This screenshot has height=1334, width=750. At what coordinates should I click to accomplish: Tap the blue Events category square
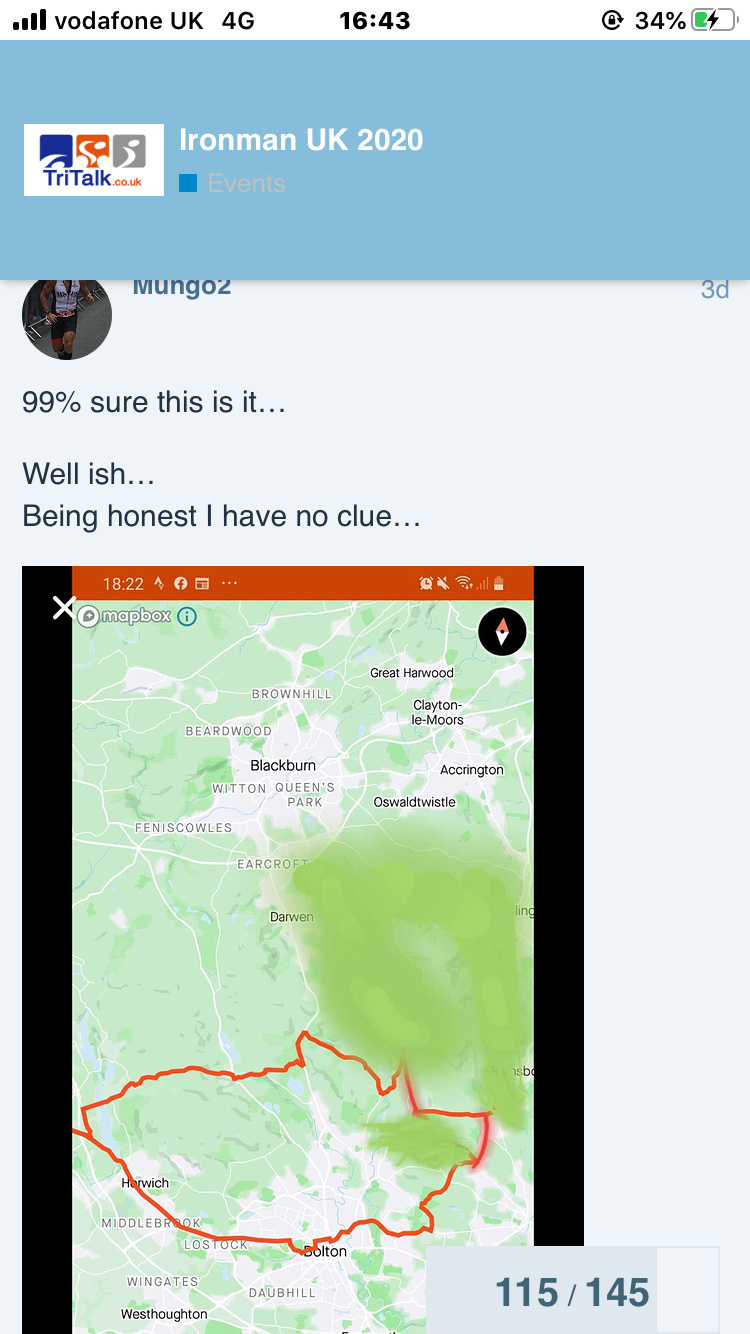point(188,183)
